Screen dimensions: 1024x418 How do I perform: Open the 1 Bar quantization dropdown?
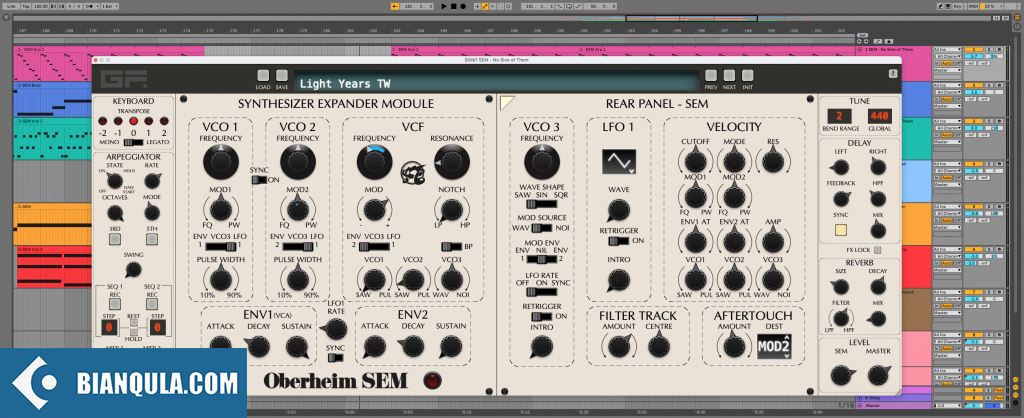pos(108,6)
